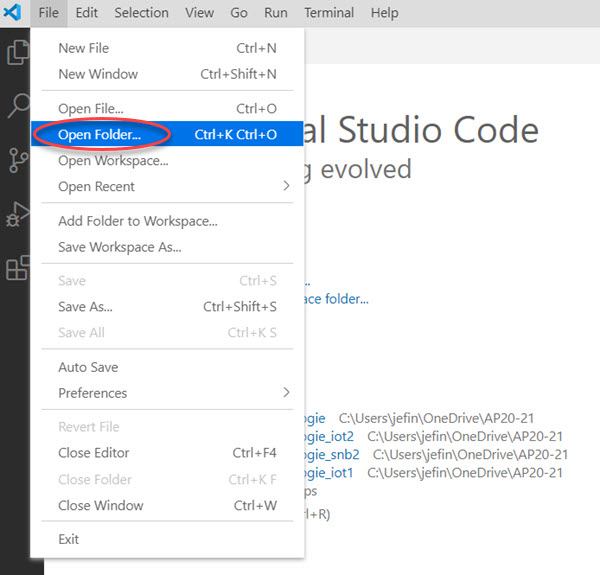The image size is (600, 575).
Task: Open the Run and Debug view
Action: click(18, 214)
